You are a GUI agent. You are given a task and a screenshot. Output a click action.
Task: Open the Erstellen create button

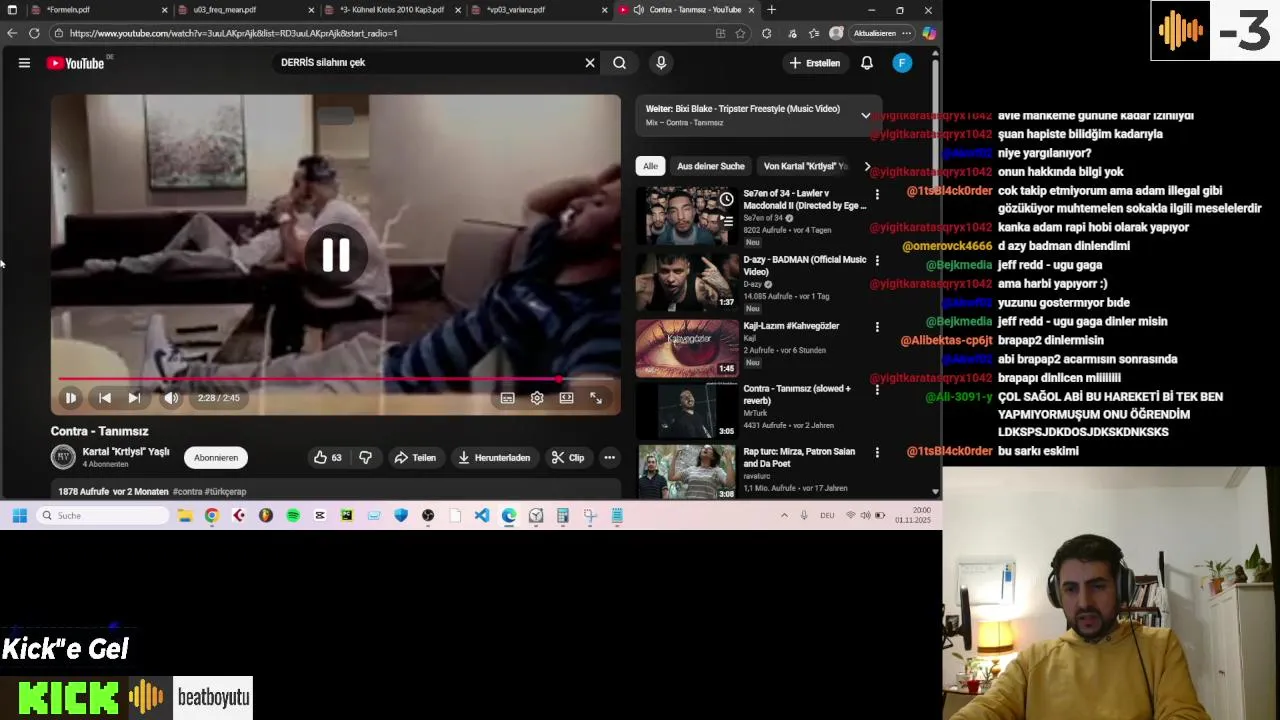[x=815, y=63]
